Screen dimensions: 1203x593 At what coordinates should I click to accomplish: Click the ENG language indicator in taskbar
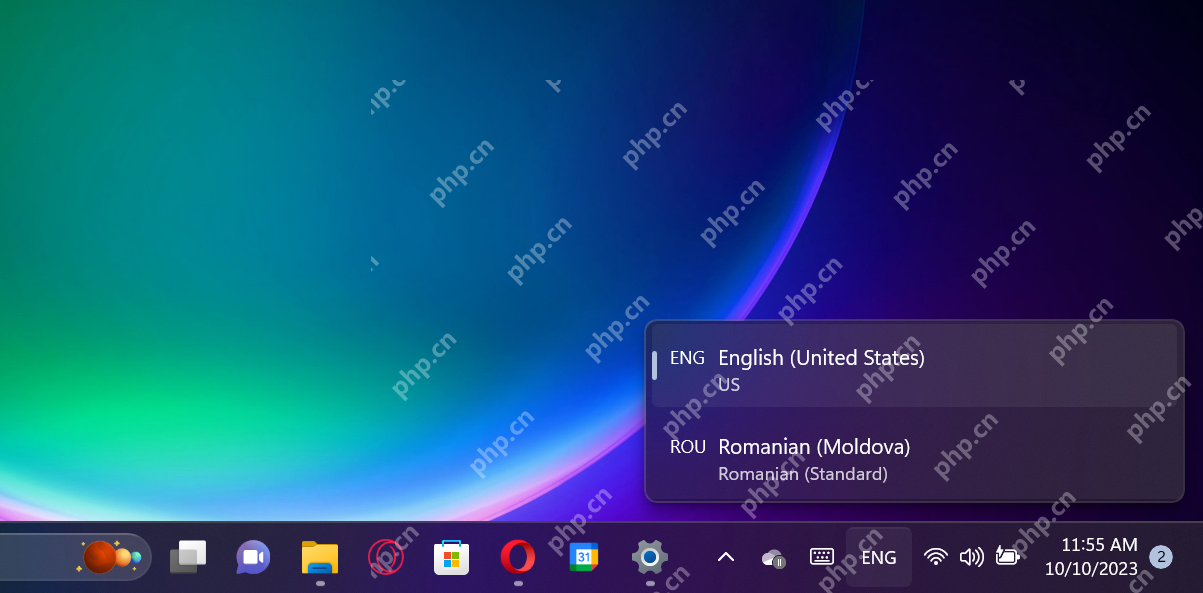click(x=879, y=557)
